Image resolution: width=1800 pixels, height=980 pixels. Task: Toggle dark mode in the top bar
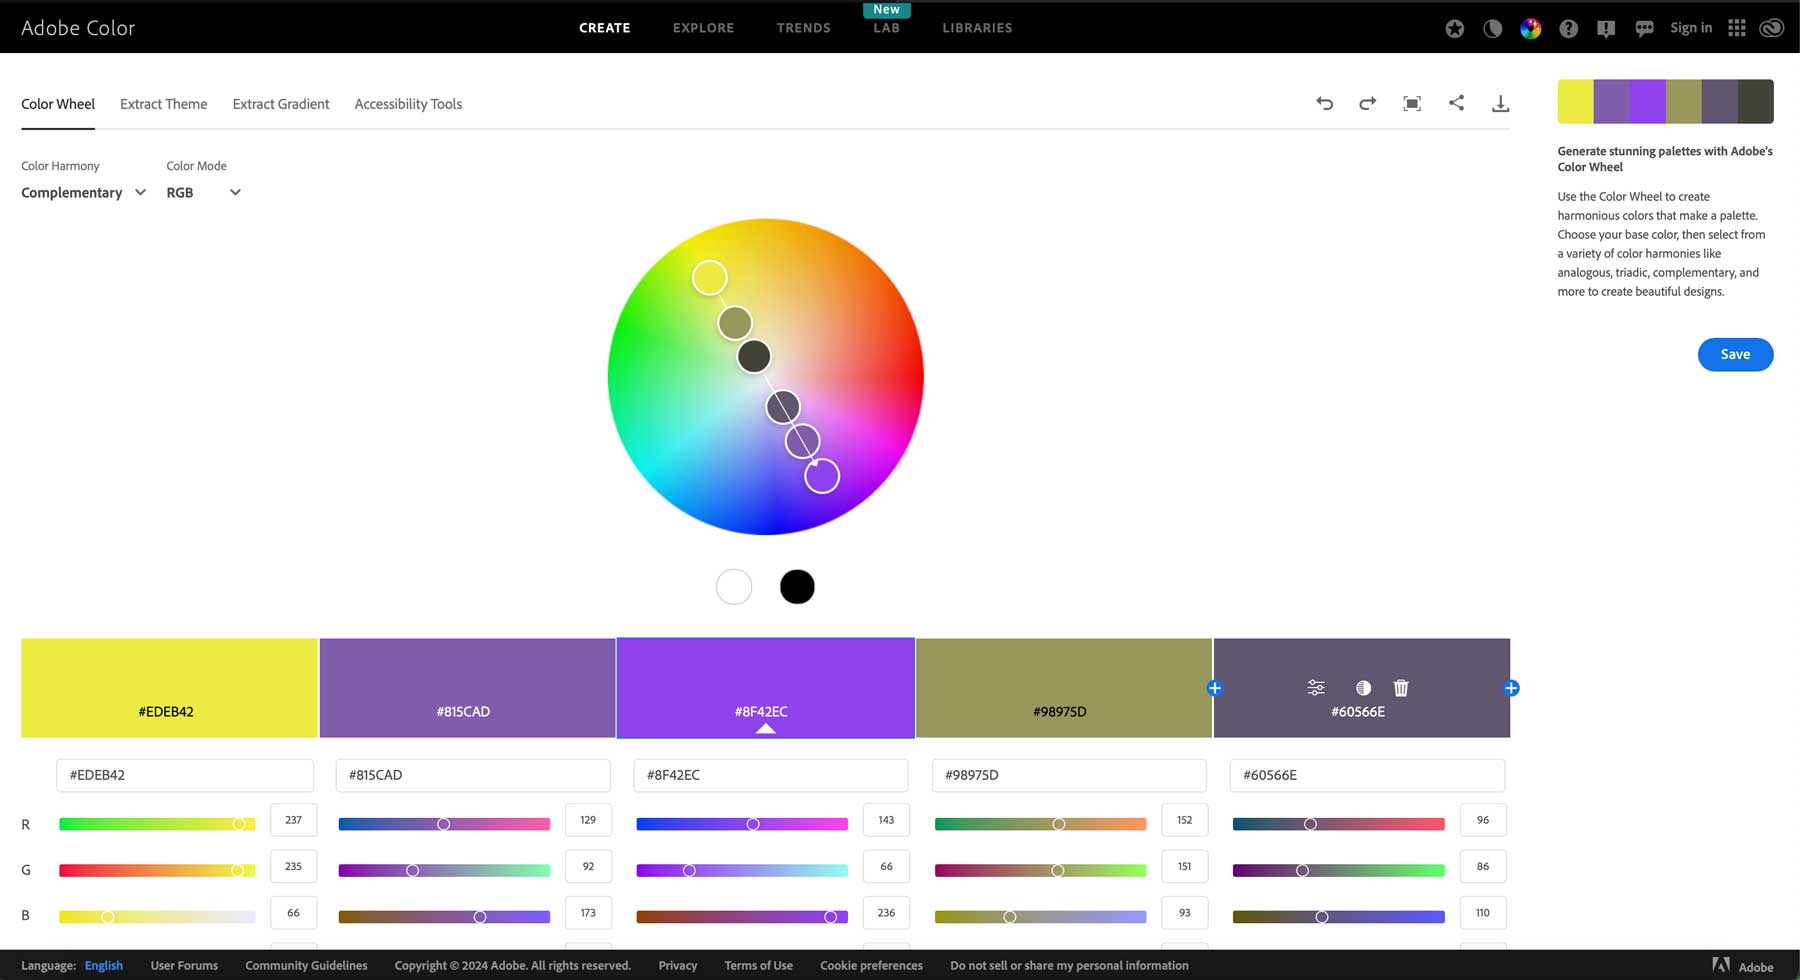1492,28
